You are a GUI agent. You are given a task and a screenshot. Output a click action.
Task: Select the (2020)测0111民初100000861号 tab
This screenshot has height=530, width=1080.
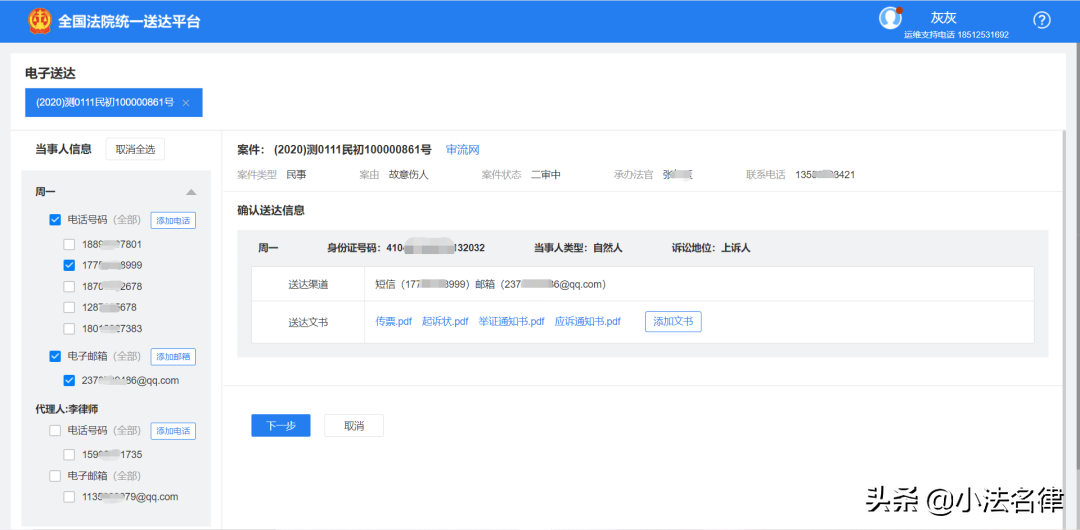coord(114,103)
